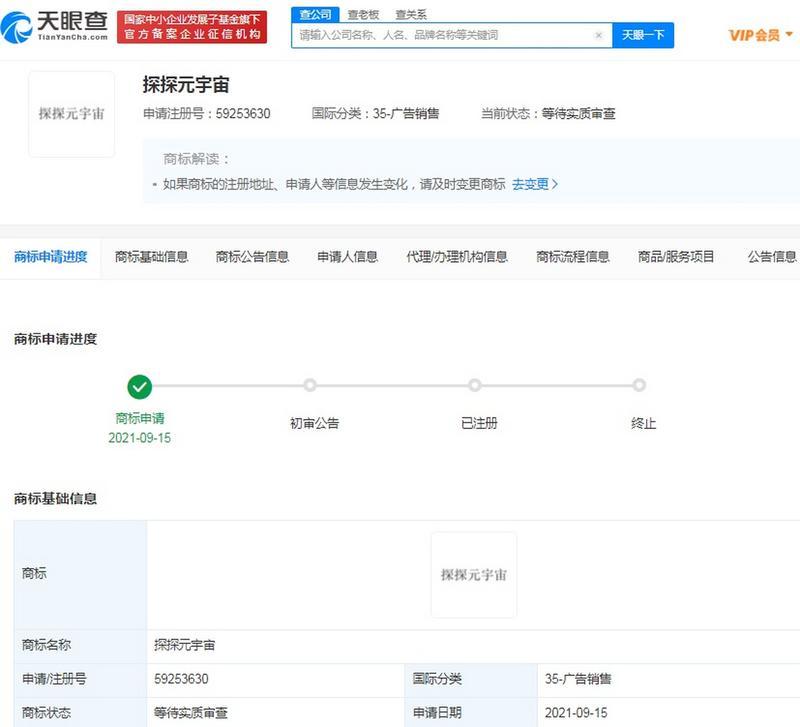Click table value 35-广告销售
Image resolution: width=800 pixels, height=727 pixels.
click(578, 679)
